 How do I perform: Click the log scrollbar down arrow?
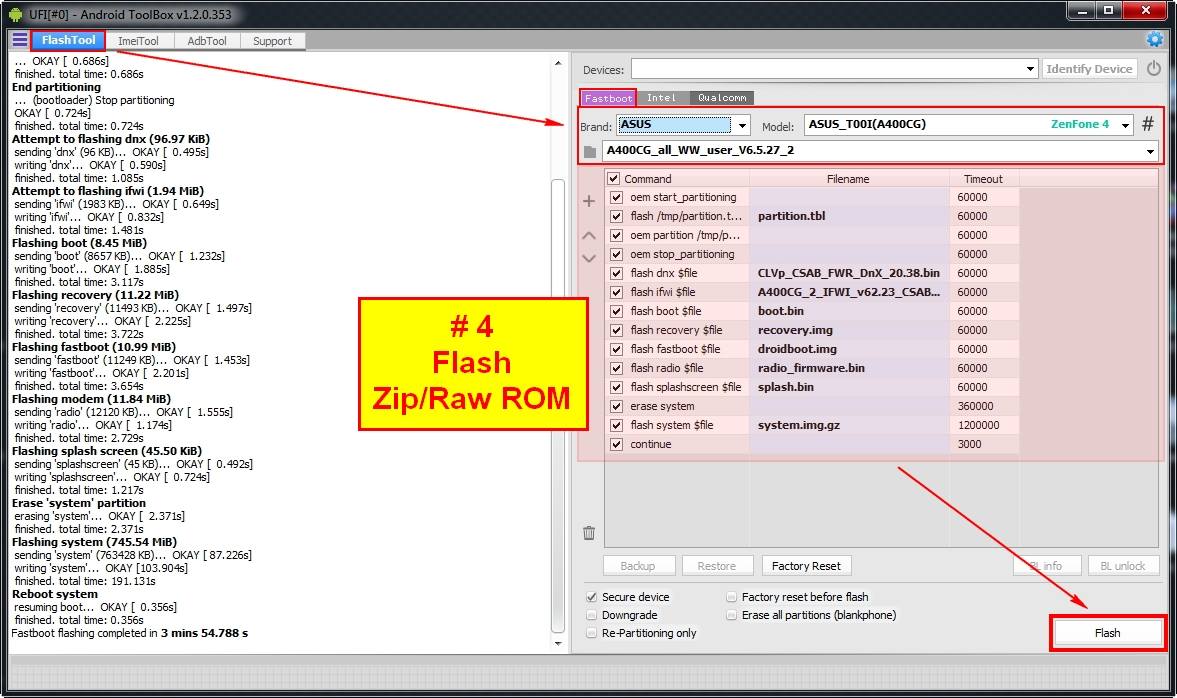point(558,643)
